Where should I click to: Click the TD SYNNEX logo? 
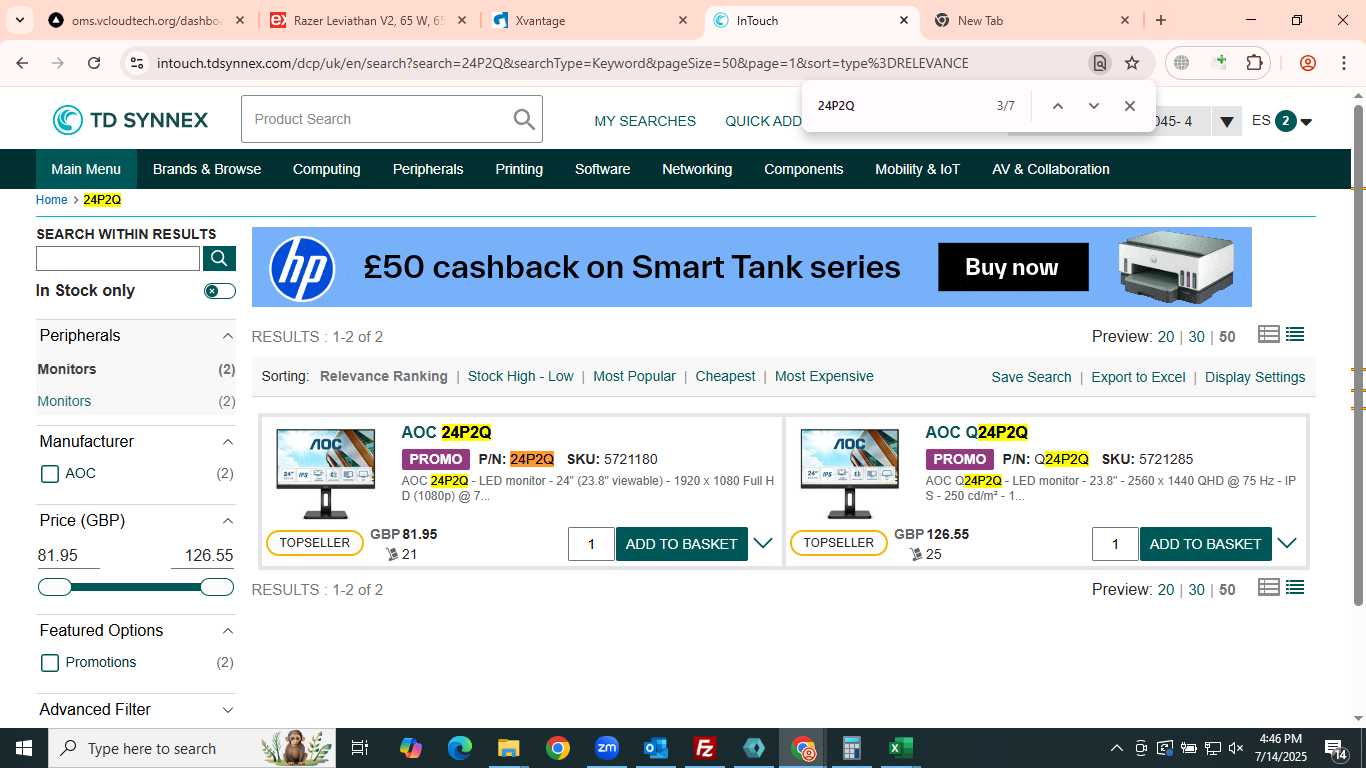130,120
